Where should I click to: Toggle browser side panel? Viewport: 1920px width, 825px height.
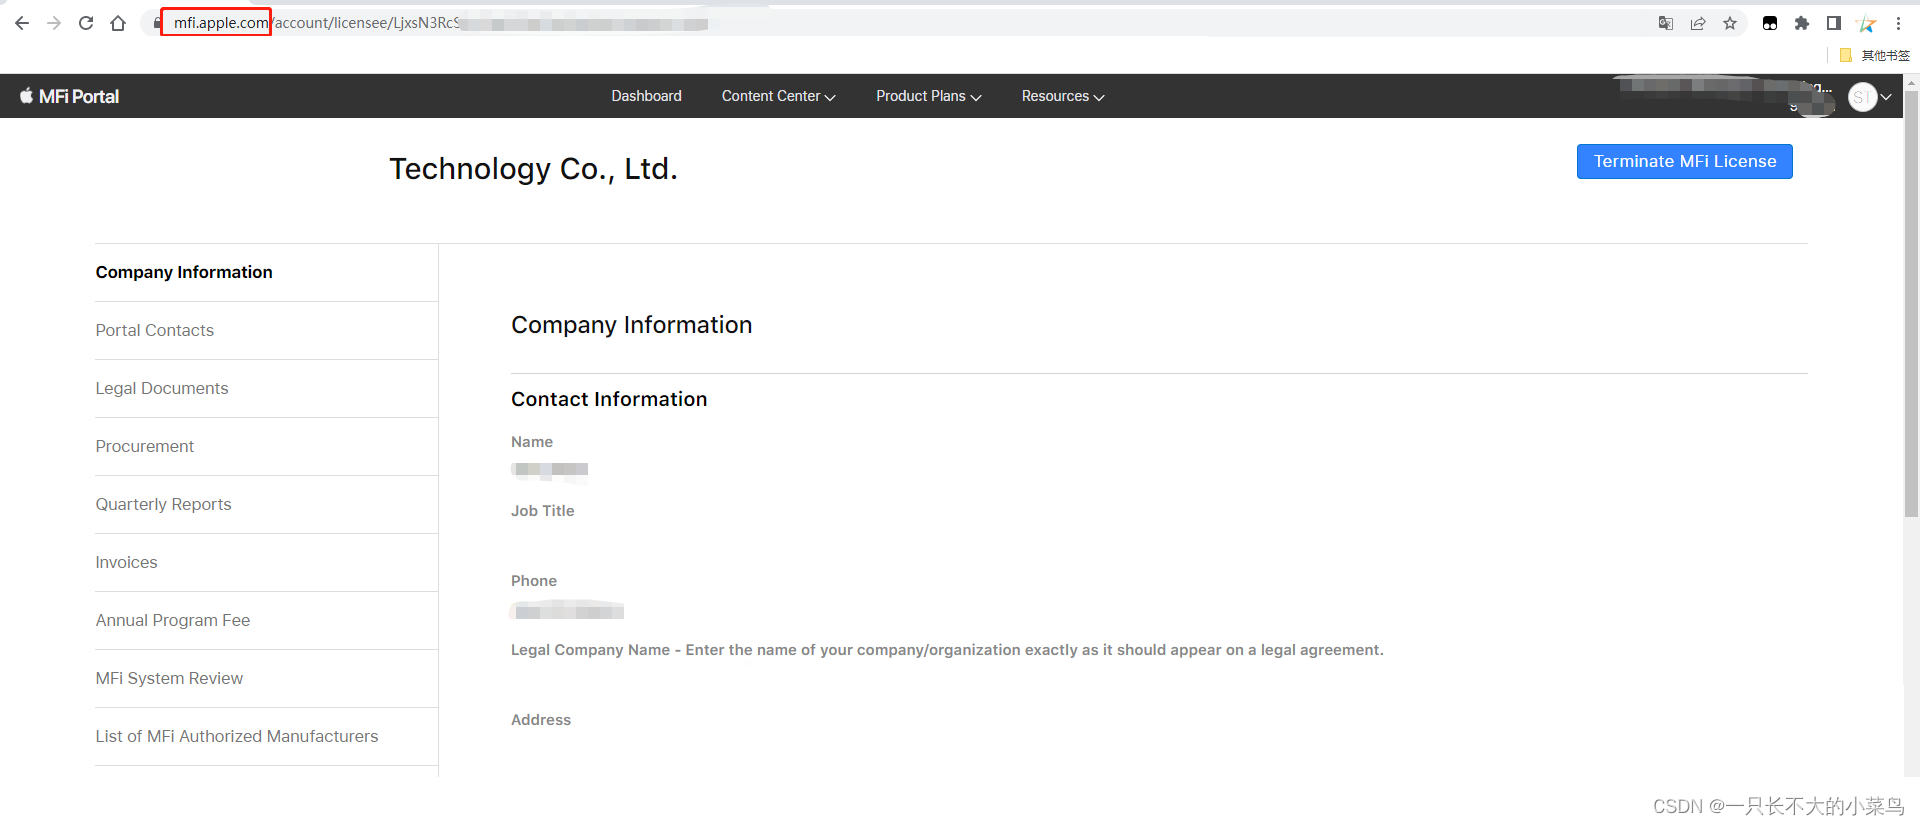coord(1834,23)
